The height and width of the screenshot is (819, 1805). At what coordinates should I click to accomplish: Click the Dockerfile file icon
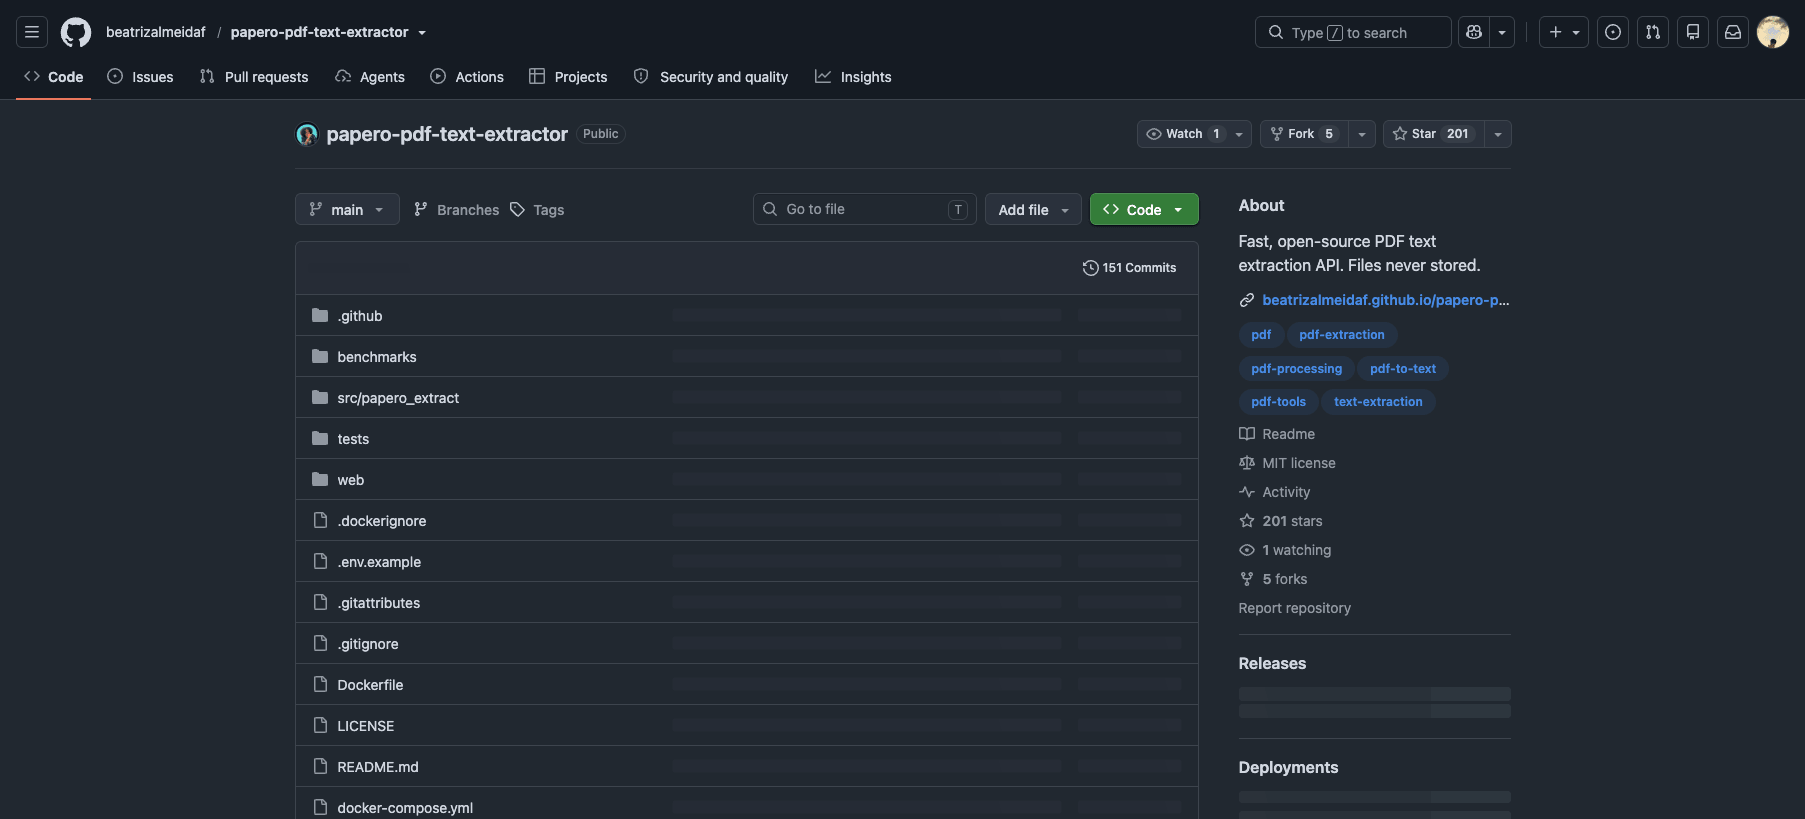point(320,684)
